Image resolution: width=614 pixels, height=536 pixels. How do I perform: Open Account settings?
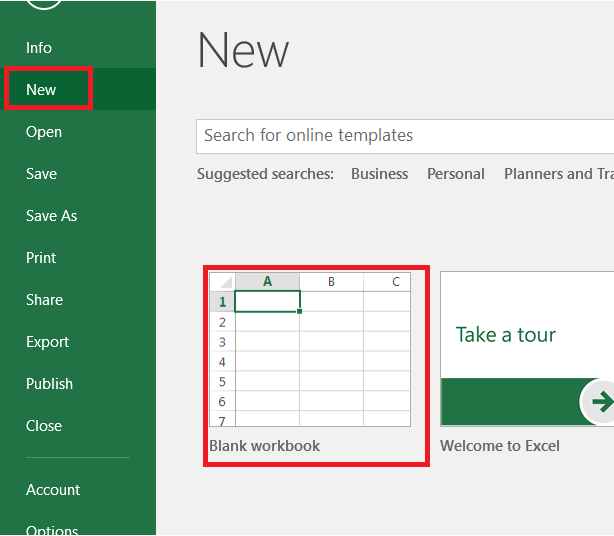[x=53, y=490]
